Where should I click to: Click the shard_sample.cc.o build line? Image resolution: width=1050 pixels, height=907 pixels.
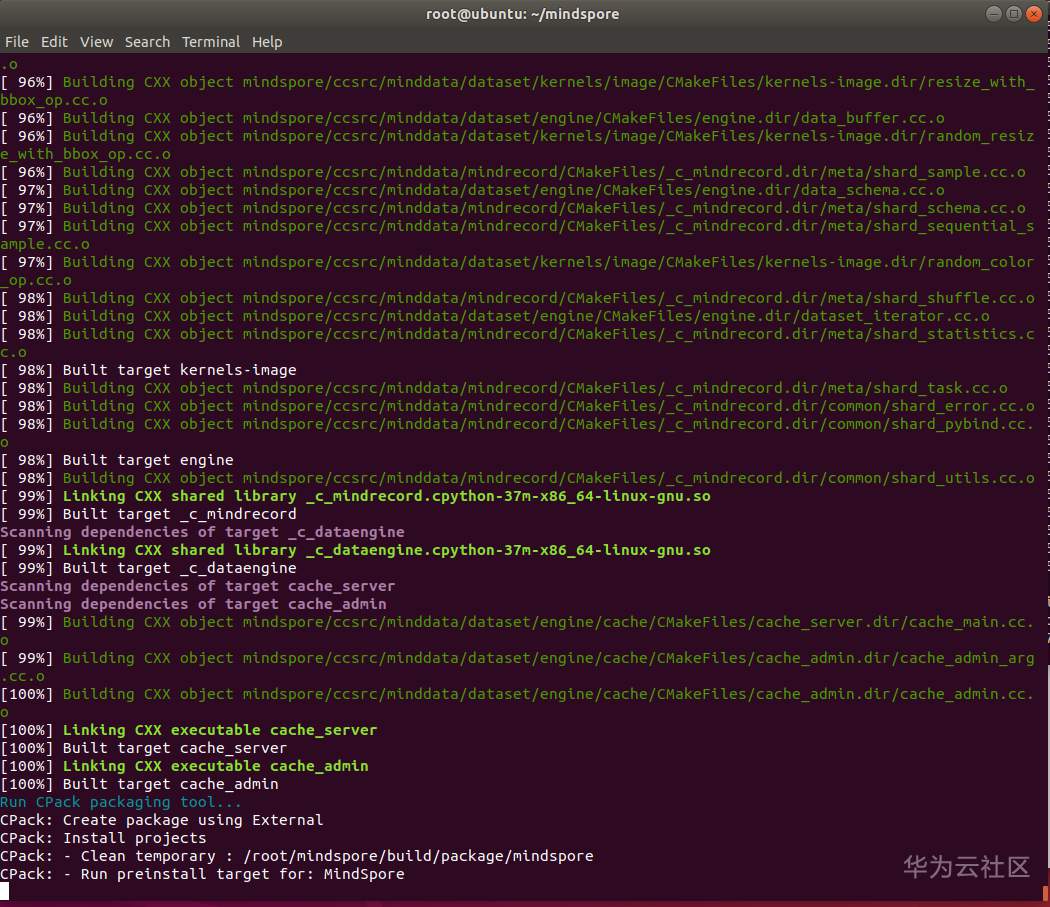click(513, 172)
